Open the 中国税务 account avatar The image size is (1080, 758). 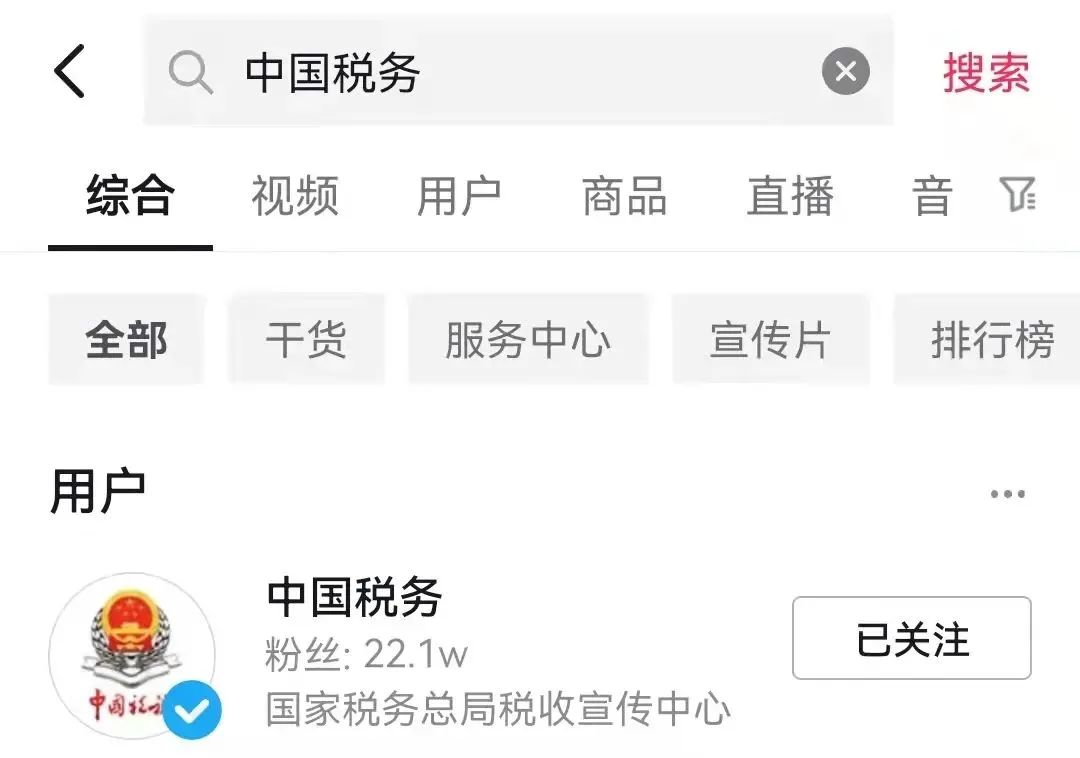point(132,655)
